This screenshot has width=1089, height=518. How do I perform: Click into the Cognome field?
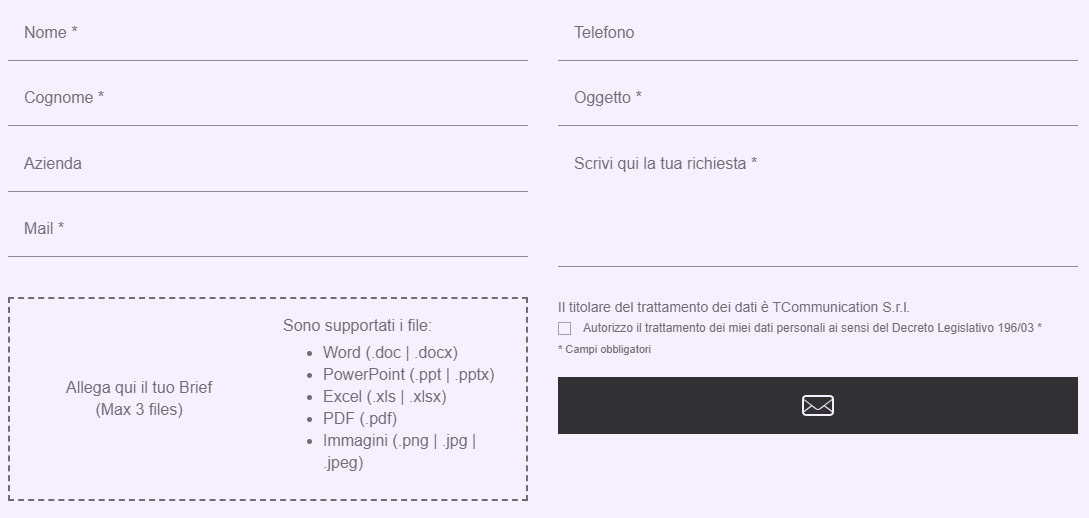267,98
